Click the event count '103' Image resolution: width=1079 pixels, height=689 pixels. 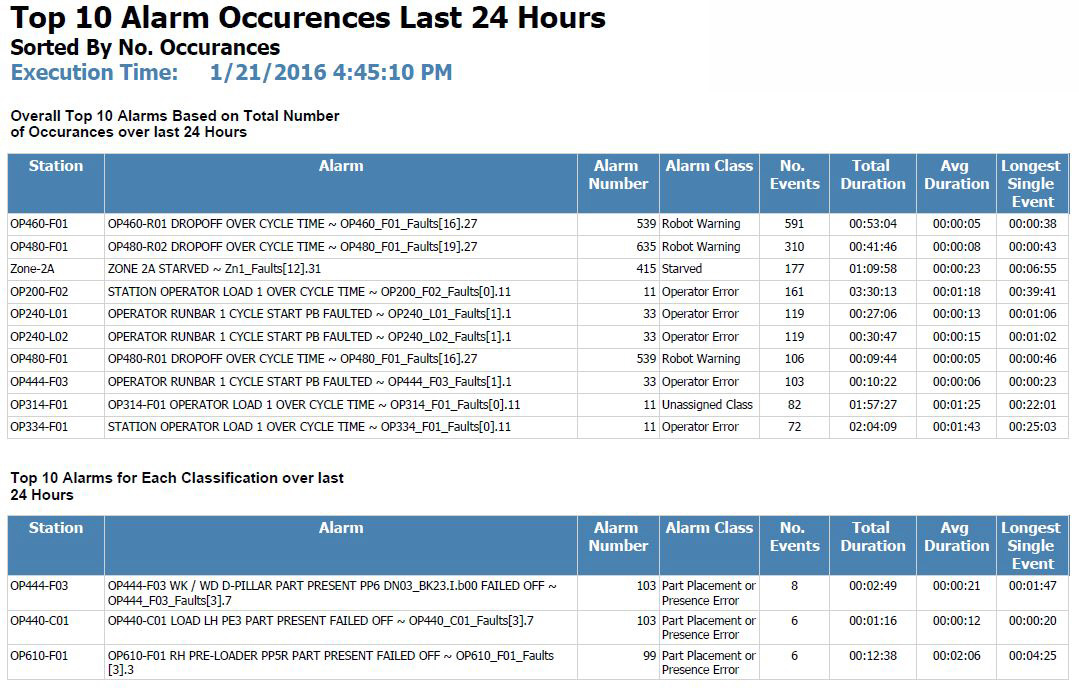point(794,381)
